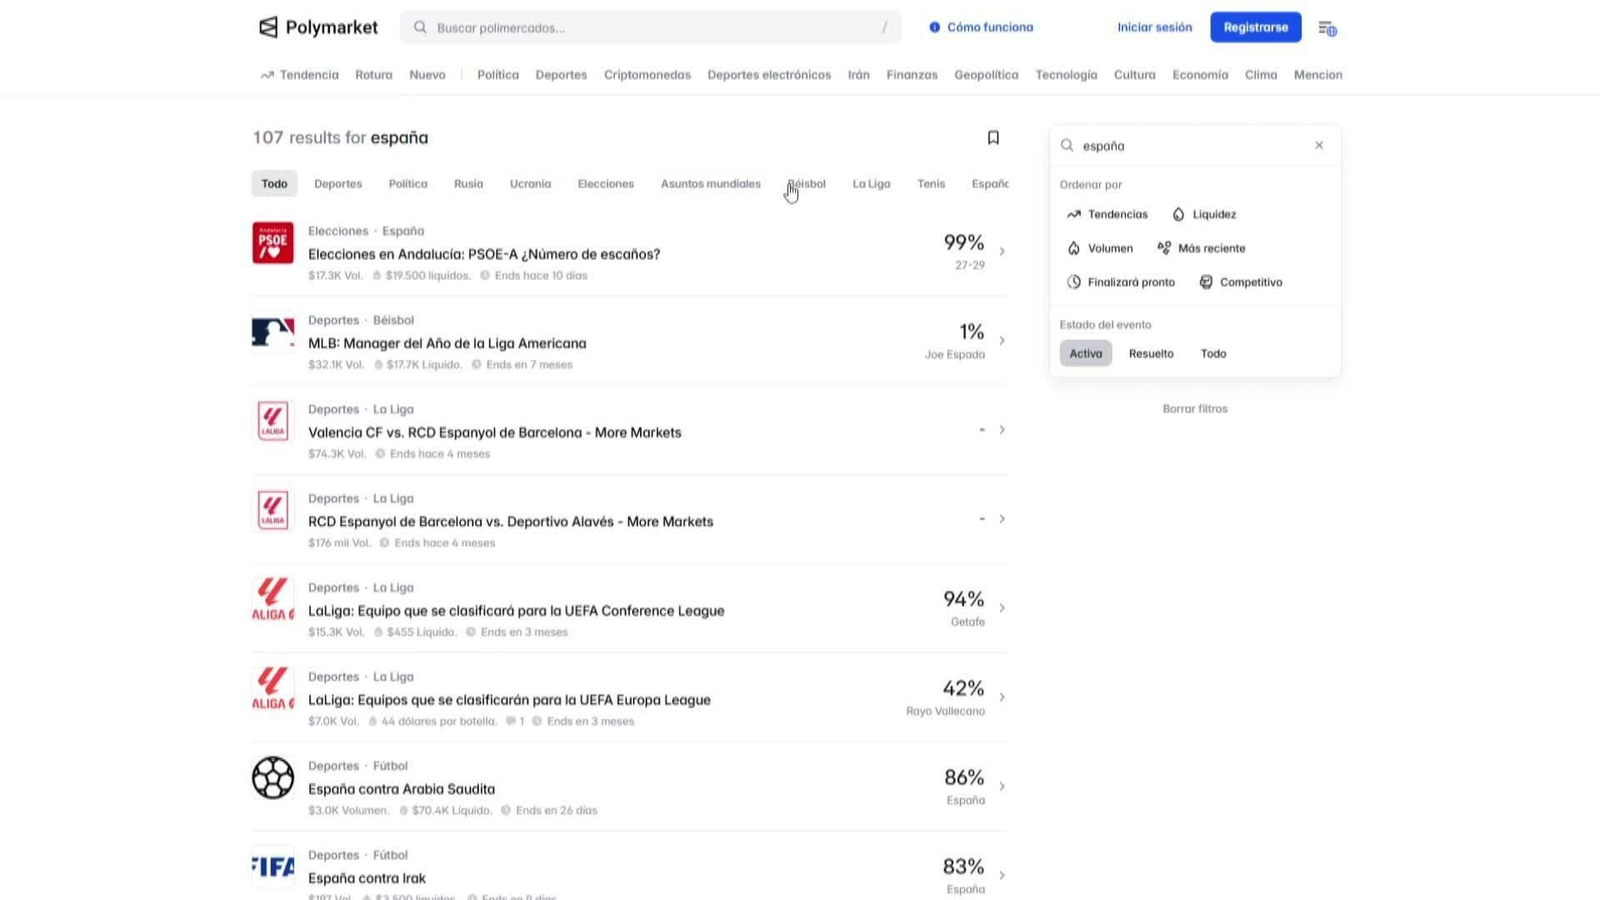Click soccer ball icon for España contra Arabia Saudita

coord(273,777)
